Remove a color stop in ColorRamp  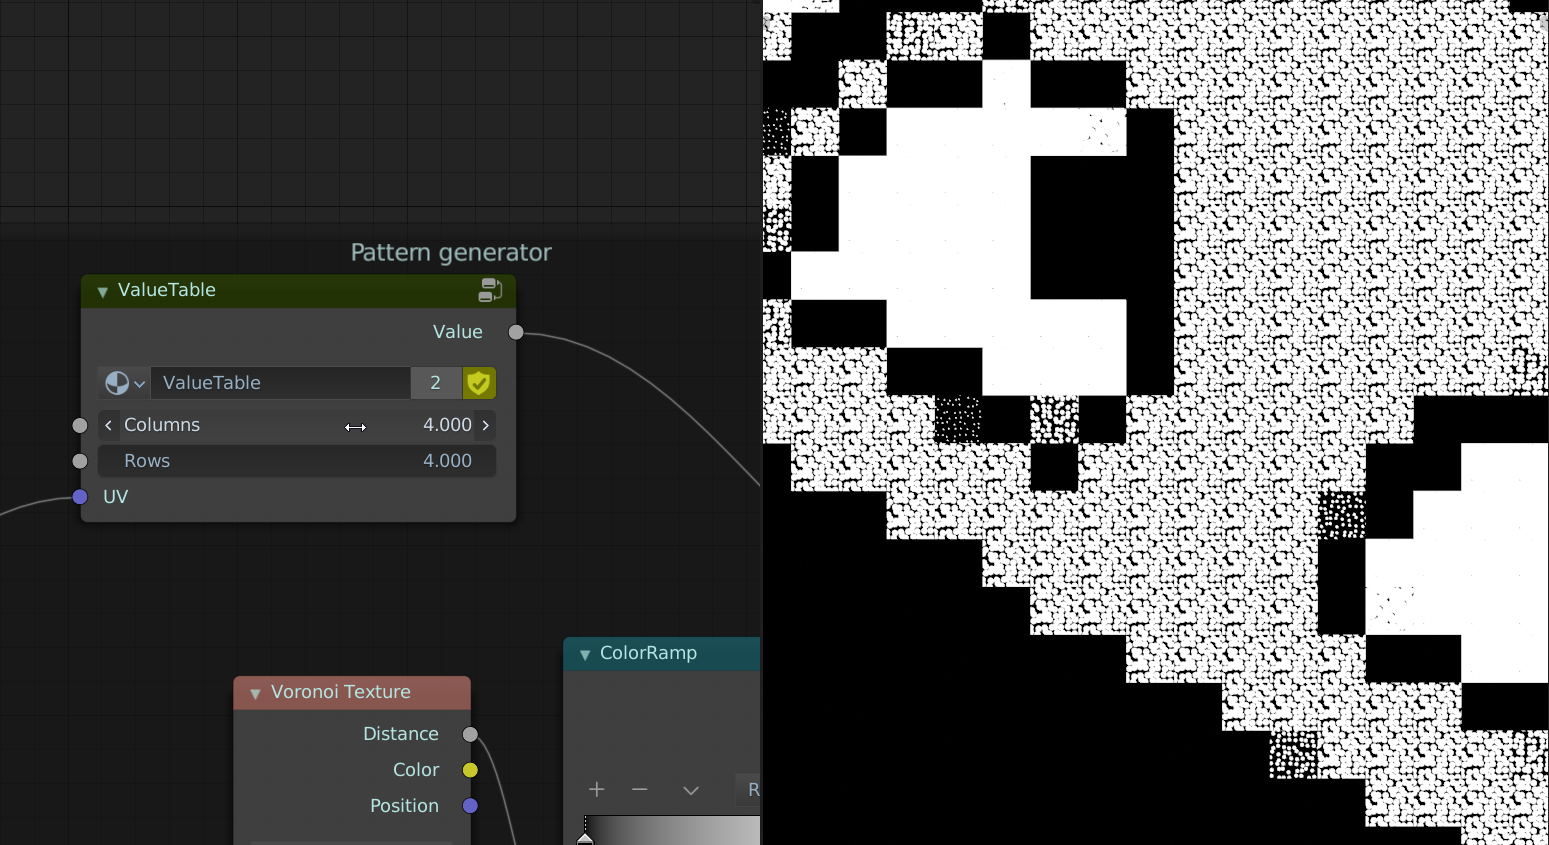640,790
